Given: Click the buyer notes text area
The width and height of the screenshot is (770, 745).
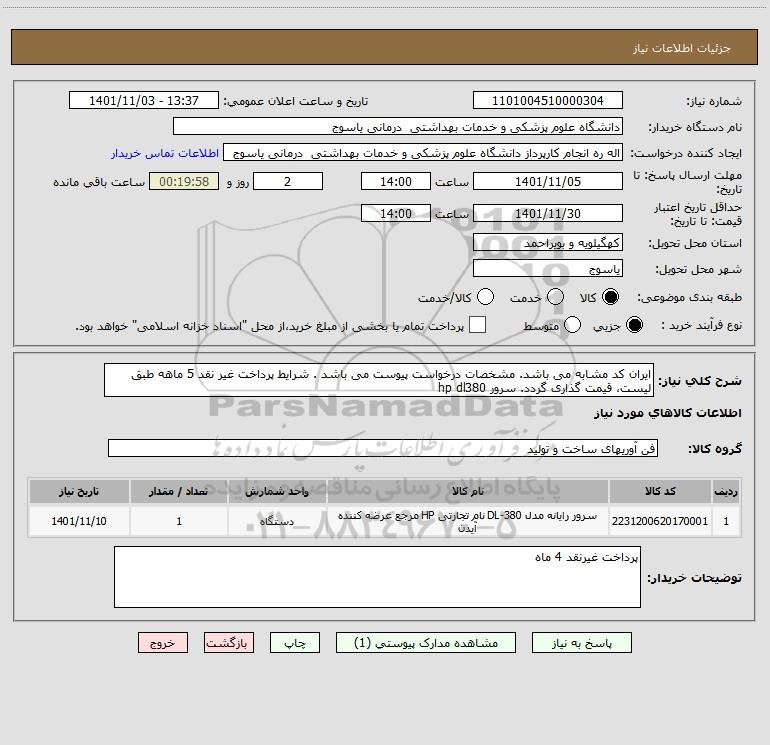Looking at the screenshot, I should [x=377, y=577].
